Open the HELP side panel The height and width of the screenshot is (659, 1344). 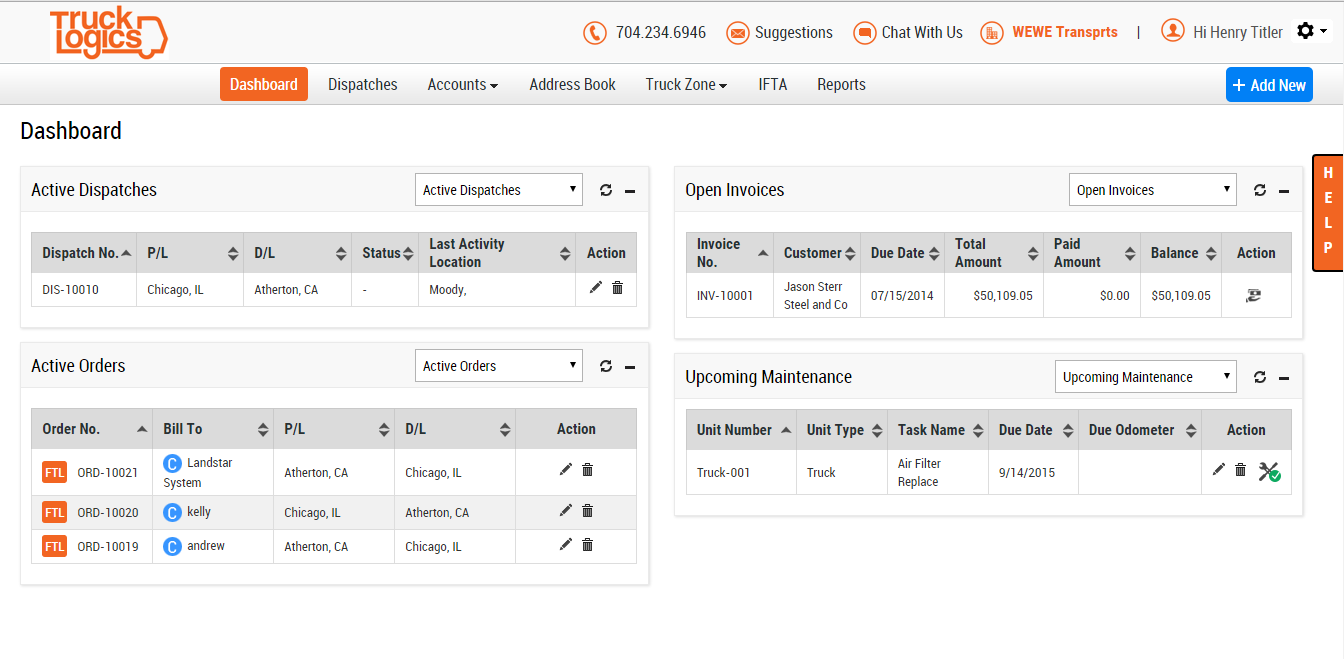(x=1328, y=213)
